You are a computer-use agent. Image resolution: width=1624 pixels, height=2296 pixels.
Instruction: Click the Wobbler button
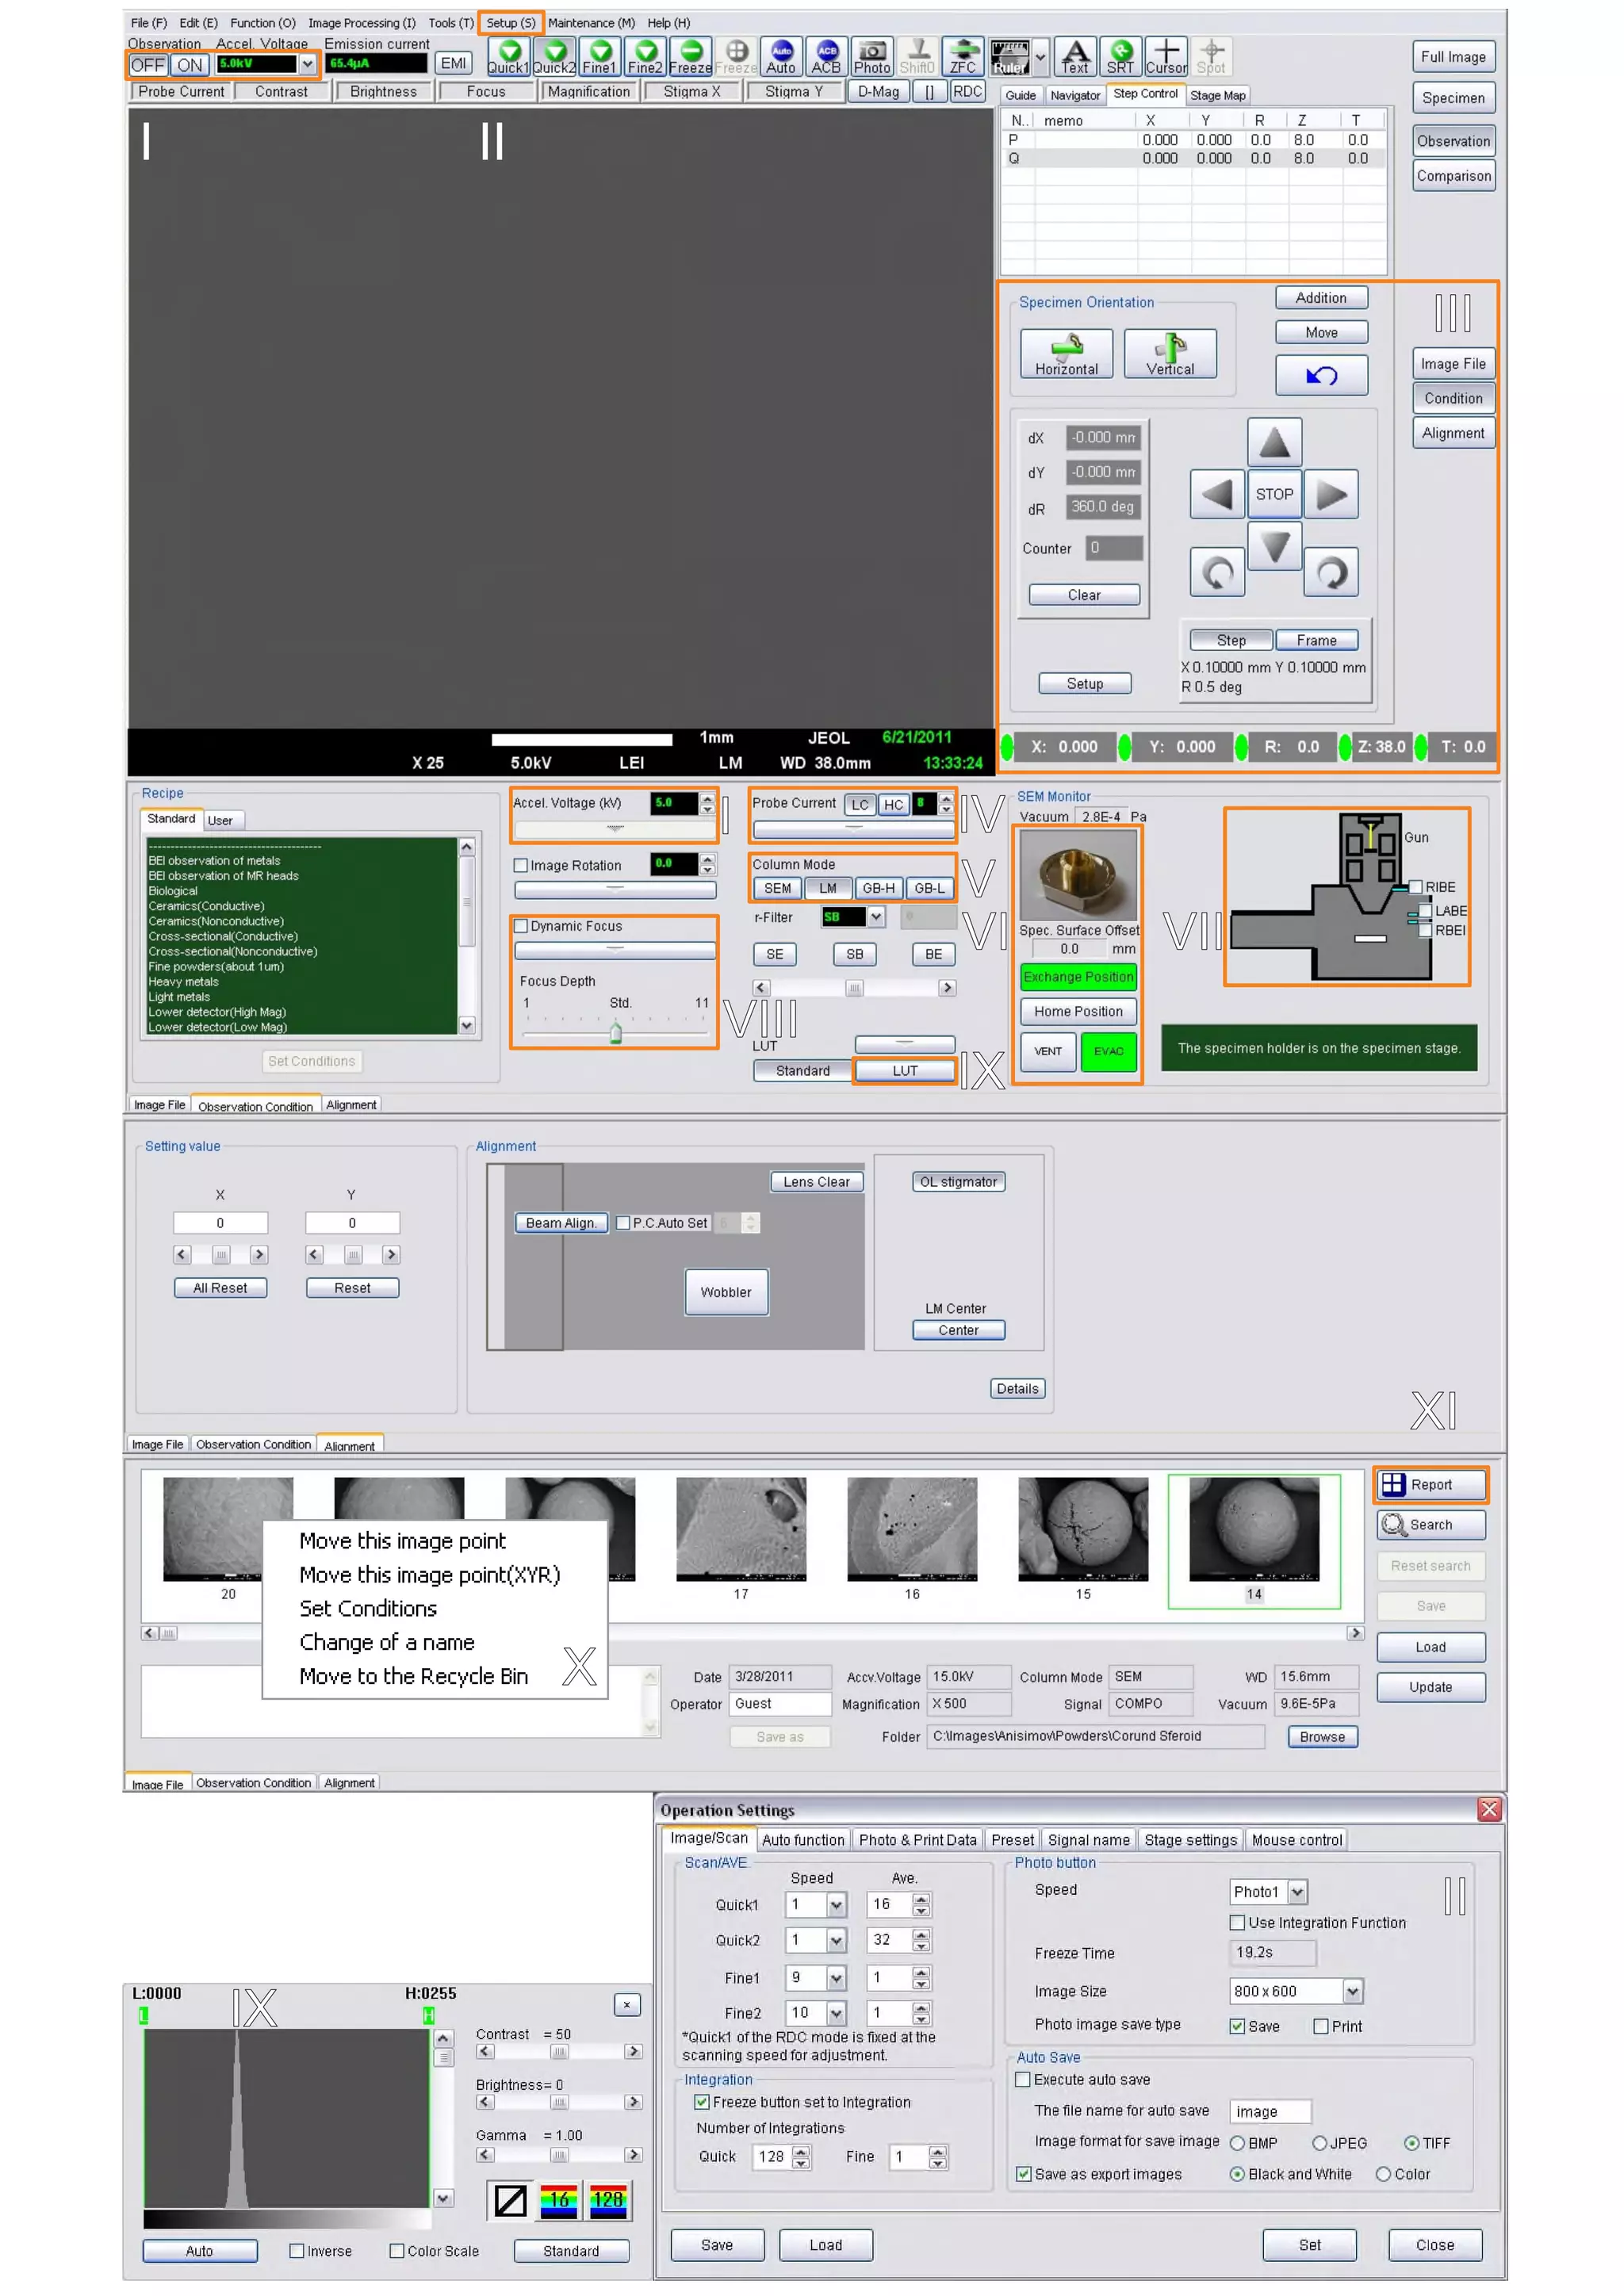click(x=726, y=1292)
